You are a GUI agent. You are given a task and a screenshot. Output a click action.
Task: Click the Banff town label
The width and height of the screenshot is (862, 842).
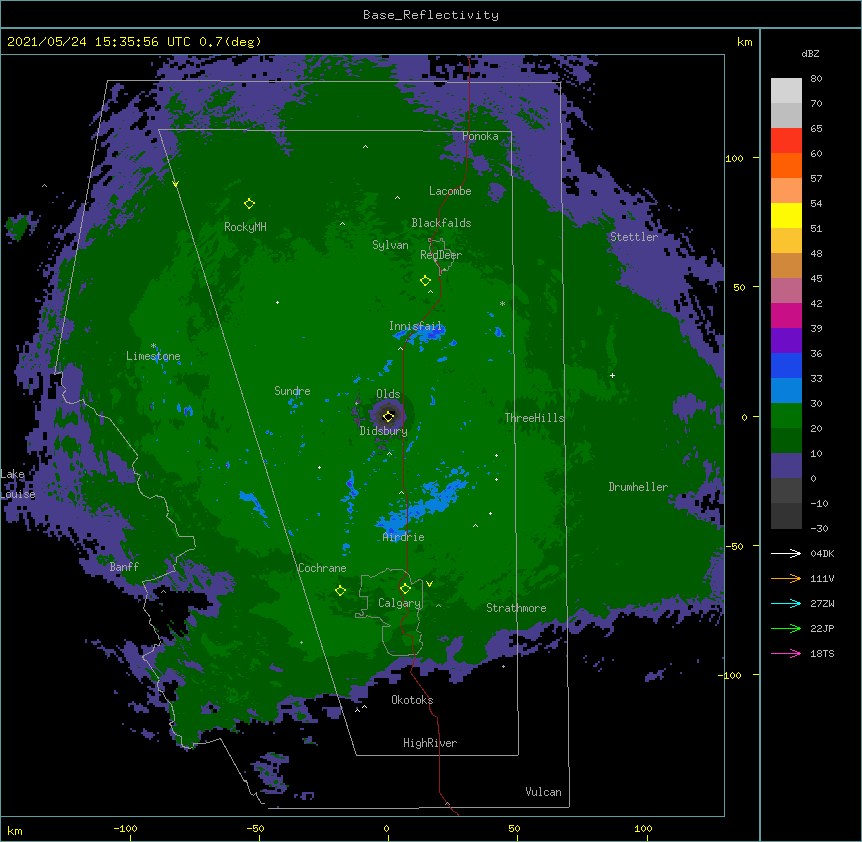[124, 567]
